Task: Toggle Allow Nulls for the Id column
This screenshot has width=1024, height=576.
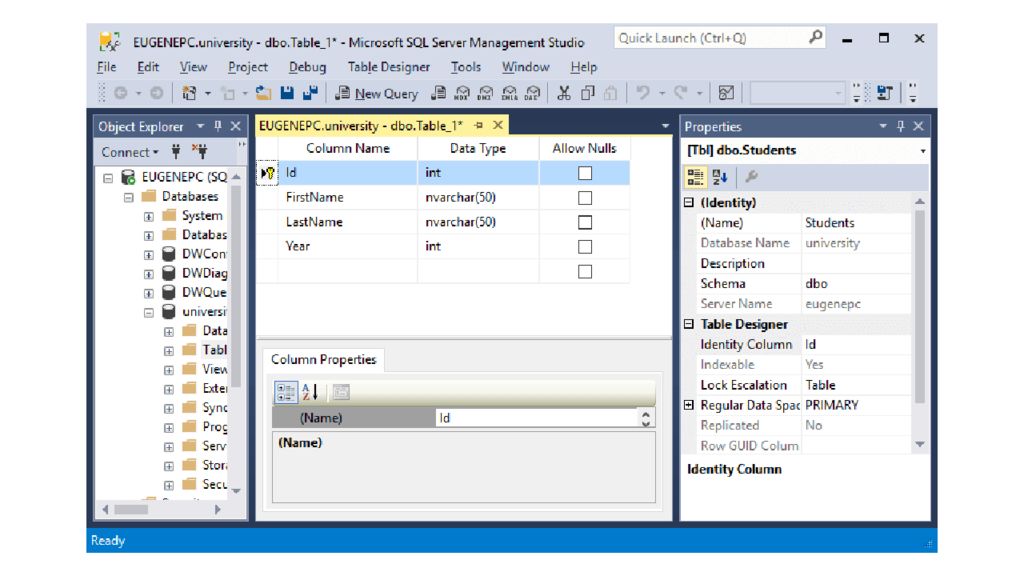Action: 585,173
